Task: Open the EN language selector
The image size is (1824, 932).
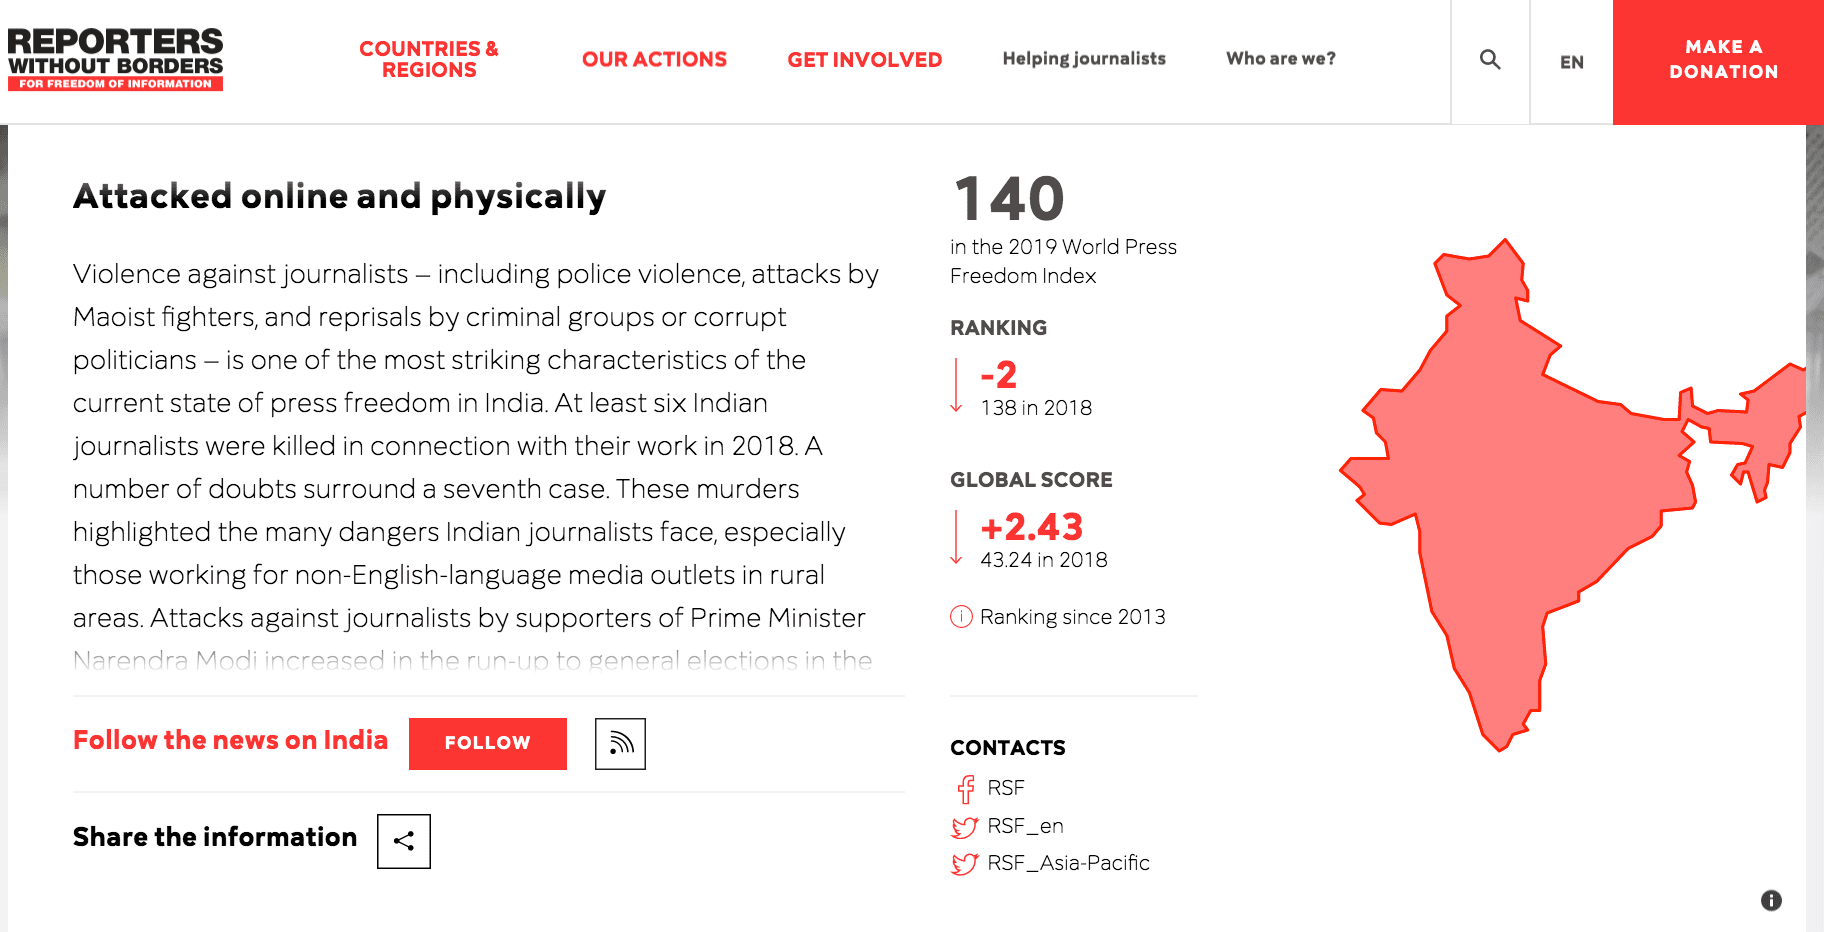Action: click(1572, 62)
